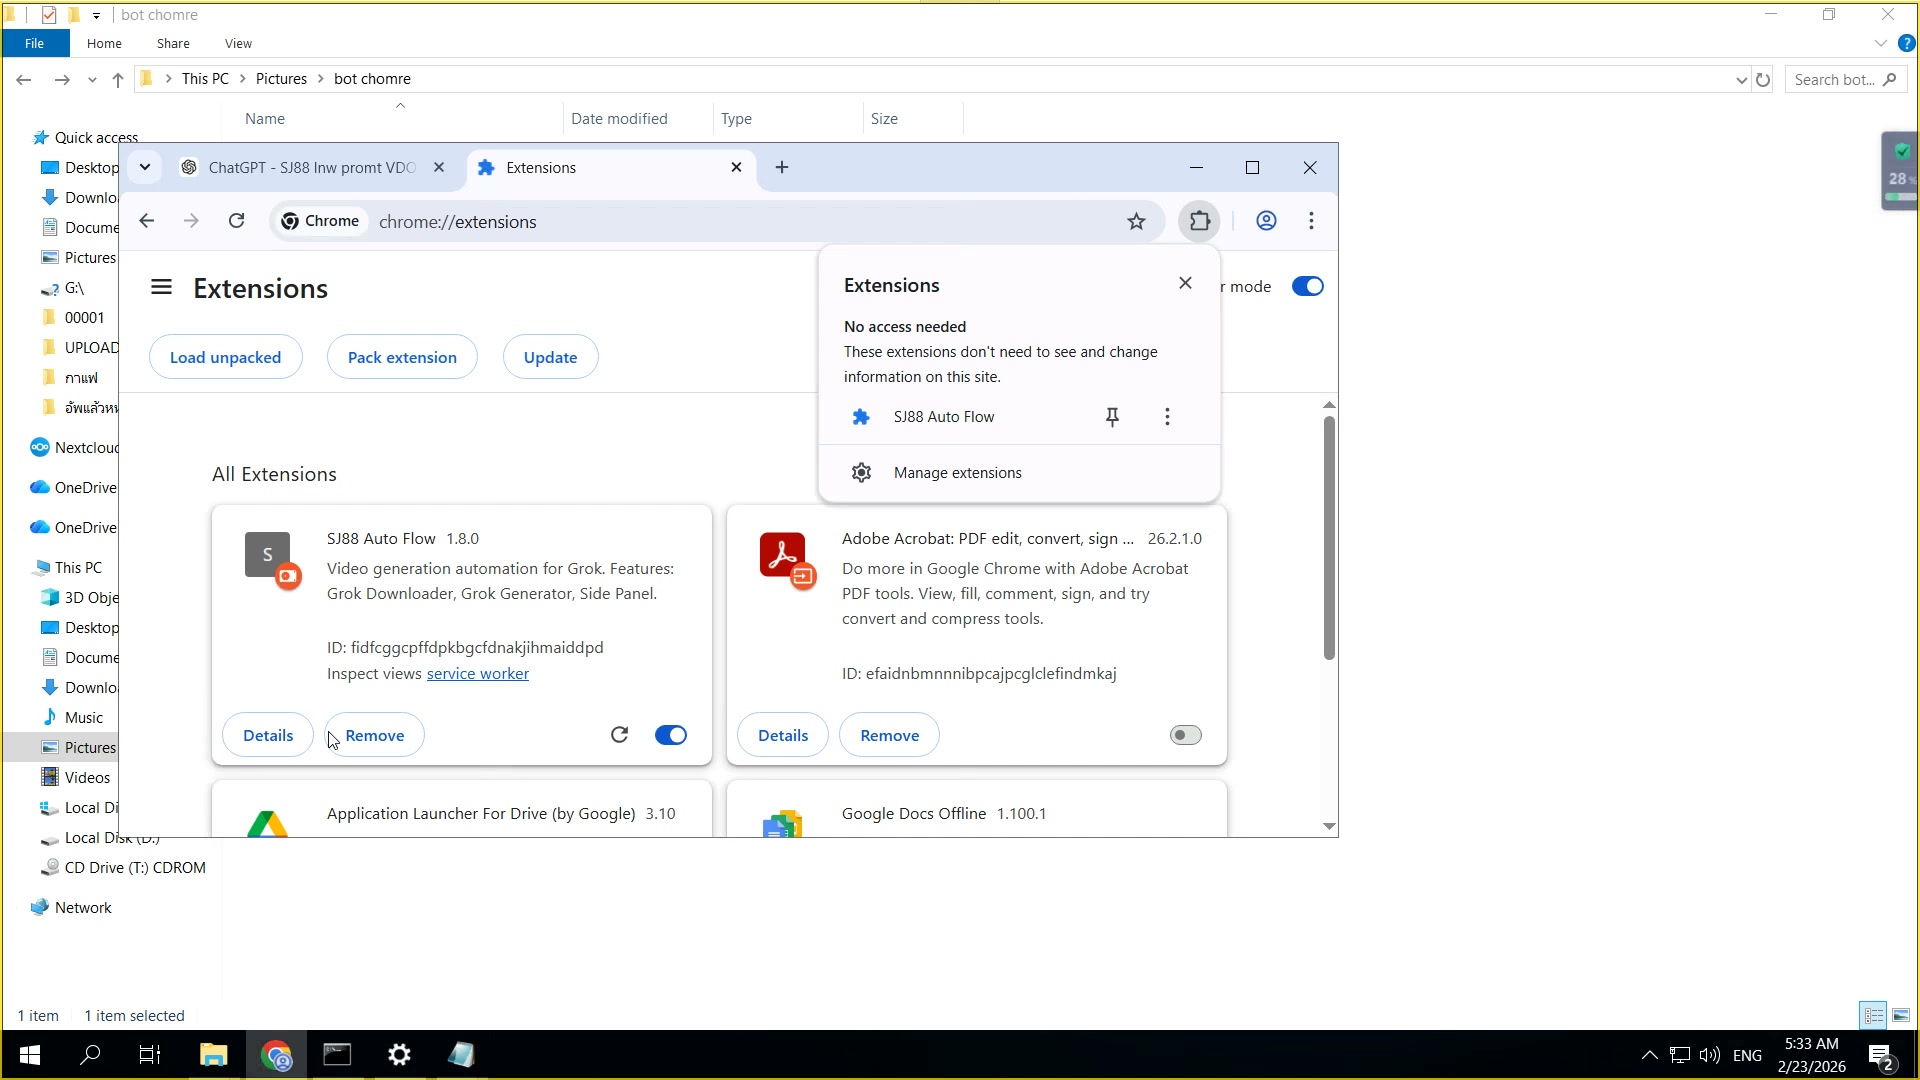Turn off Developer mode toggle
Viewport: 1920px width, 1080px height.
point(1307,287)
